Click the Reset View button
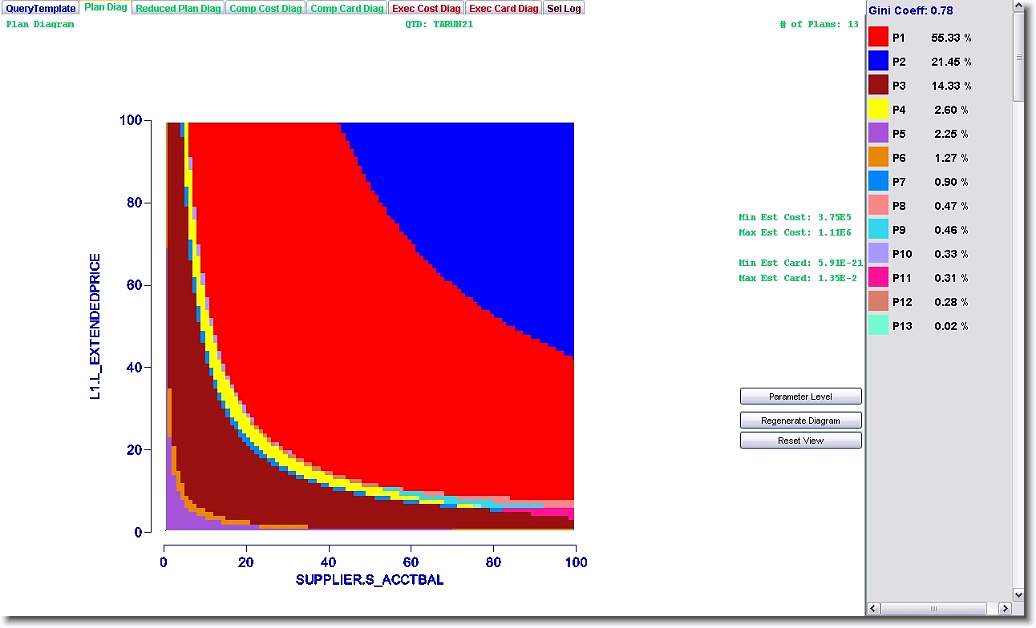The height and width of the screenshot is (628, 1036). [800, 441]
